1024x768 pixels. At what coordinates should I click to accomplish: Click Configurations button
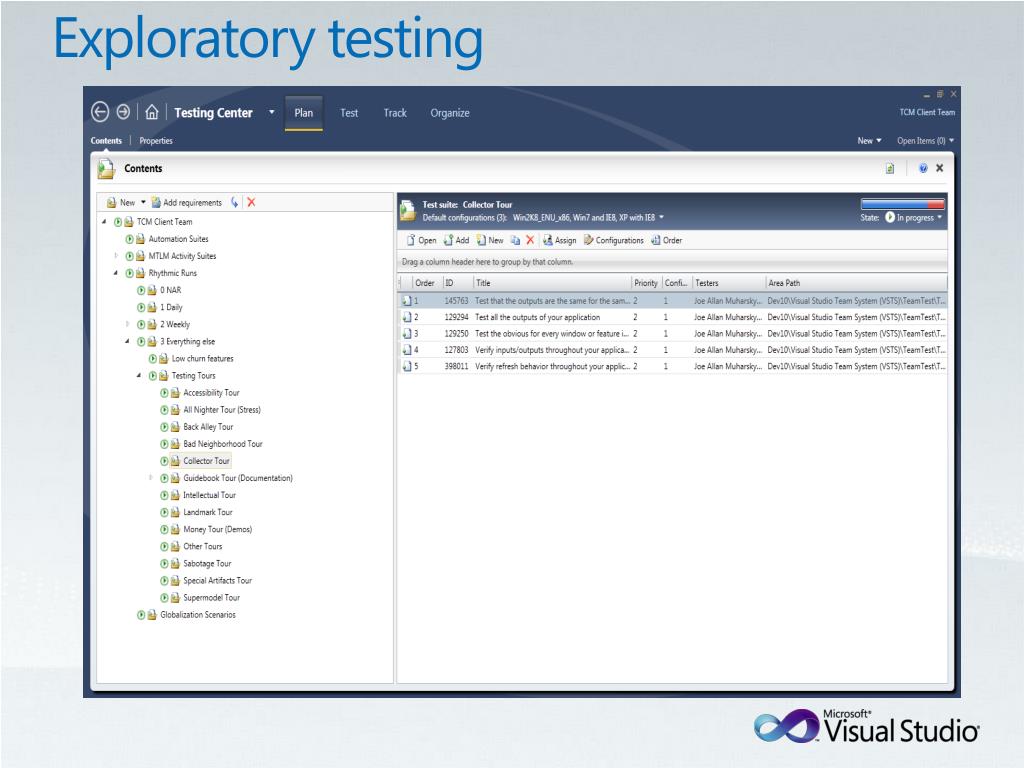click(614, 240)
